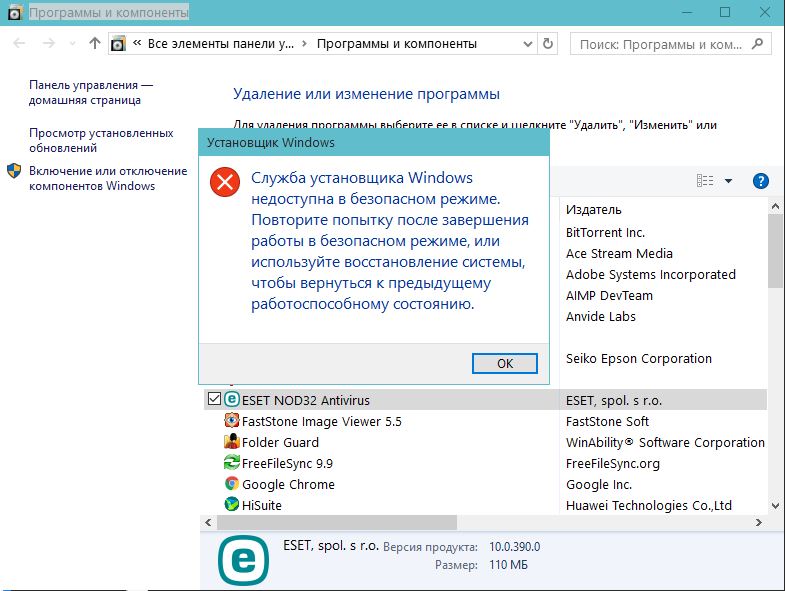Click publisher Adobe Systems Incorporated

click(651, 274)
